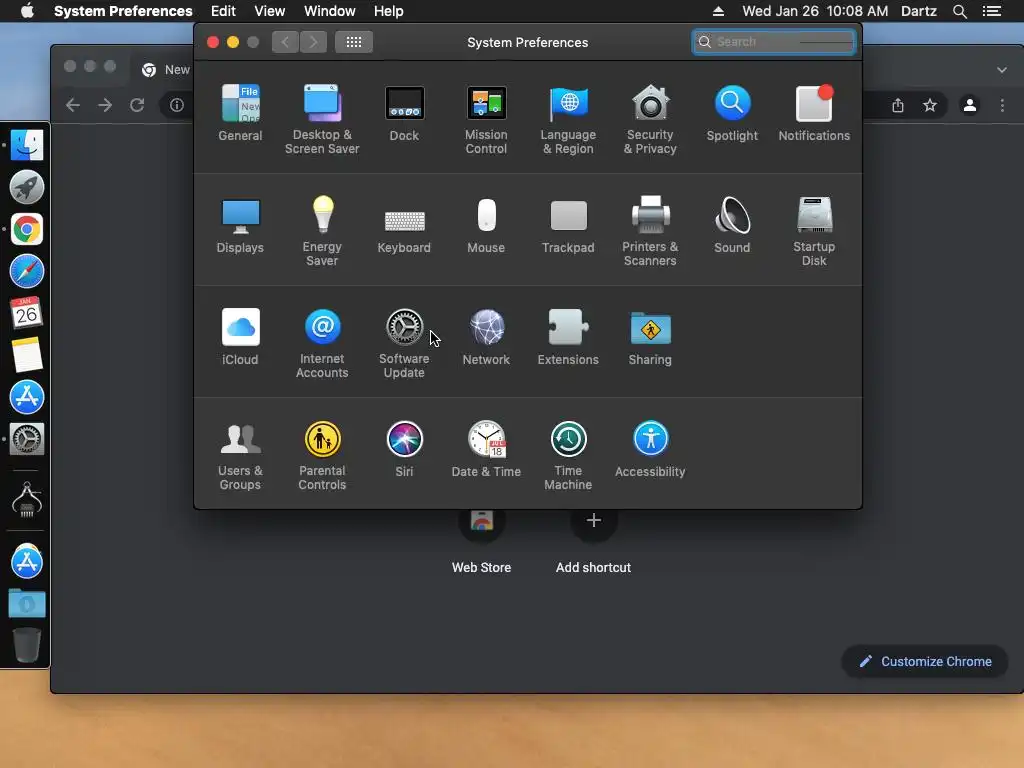Open Notifications preferences
1024x768 pixels.
tap(814, 114)
